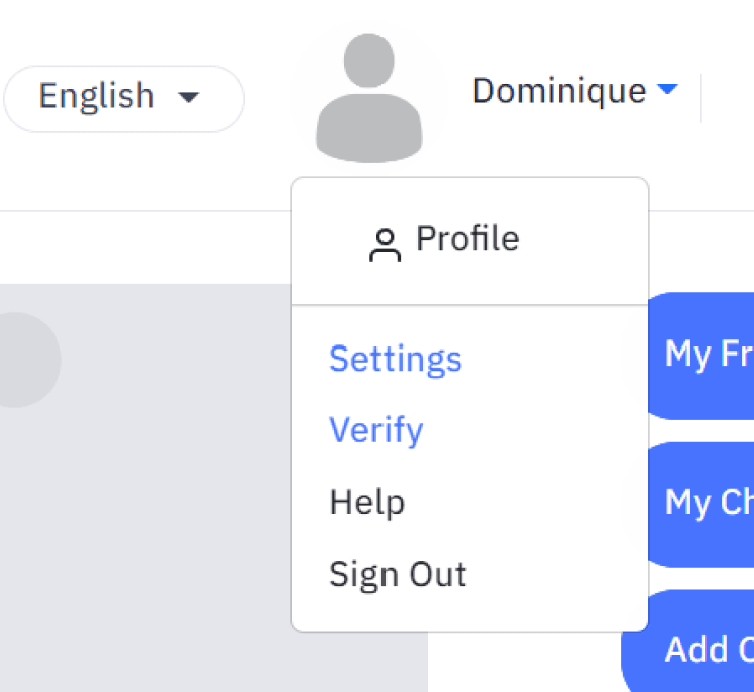Click the thin vertical divider after Dominique
Screen dimensions: 754x692
[x=701, y=98]
